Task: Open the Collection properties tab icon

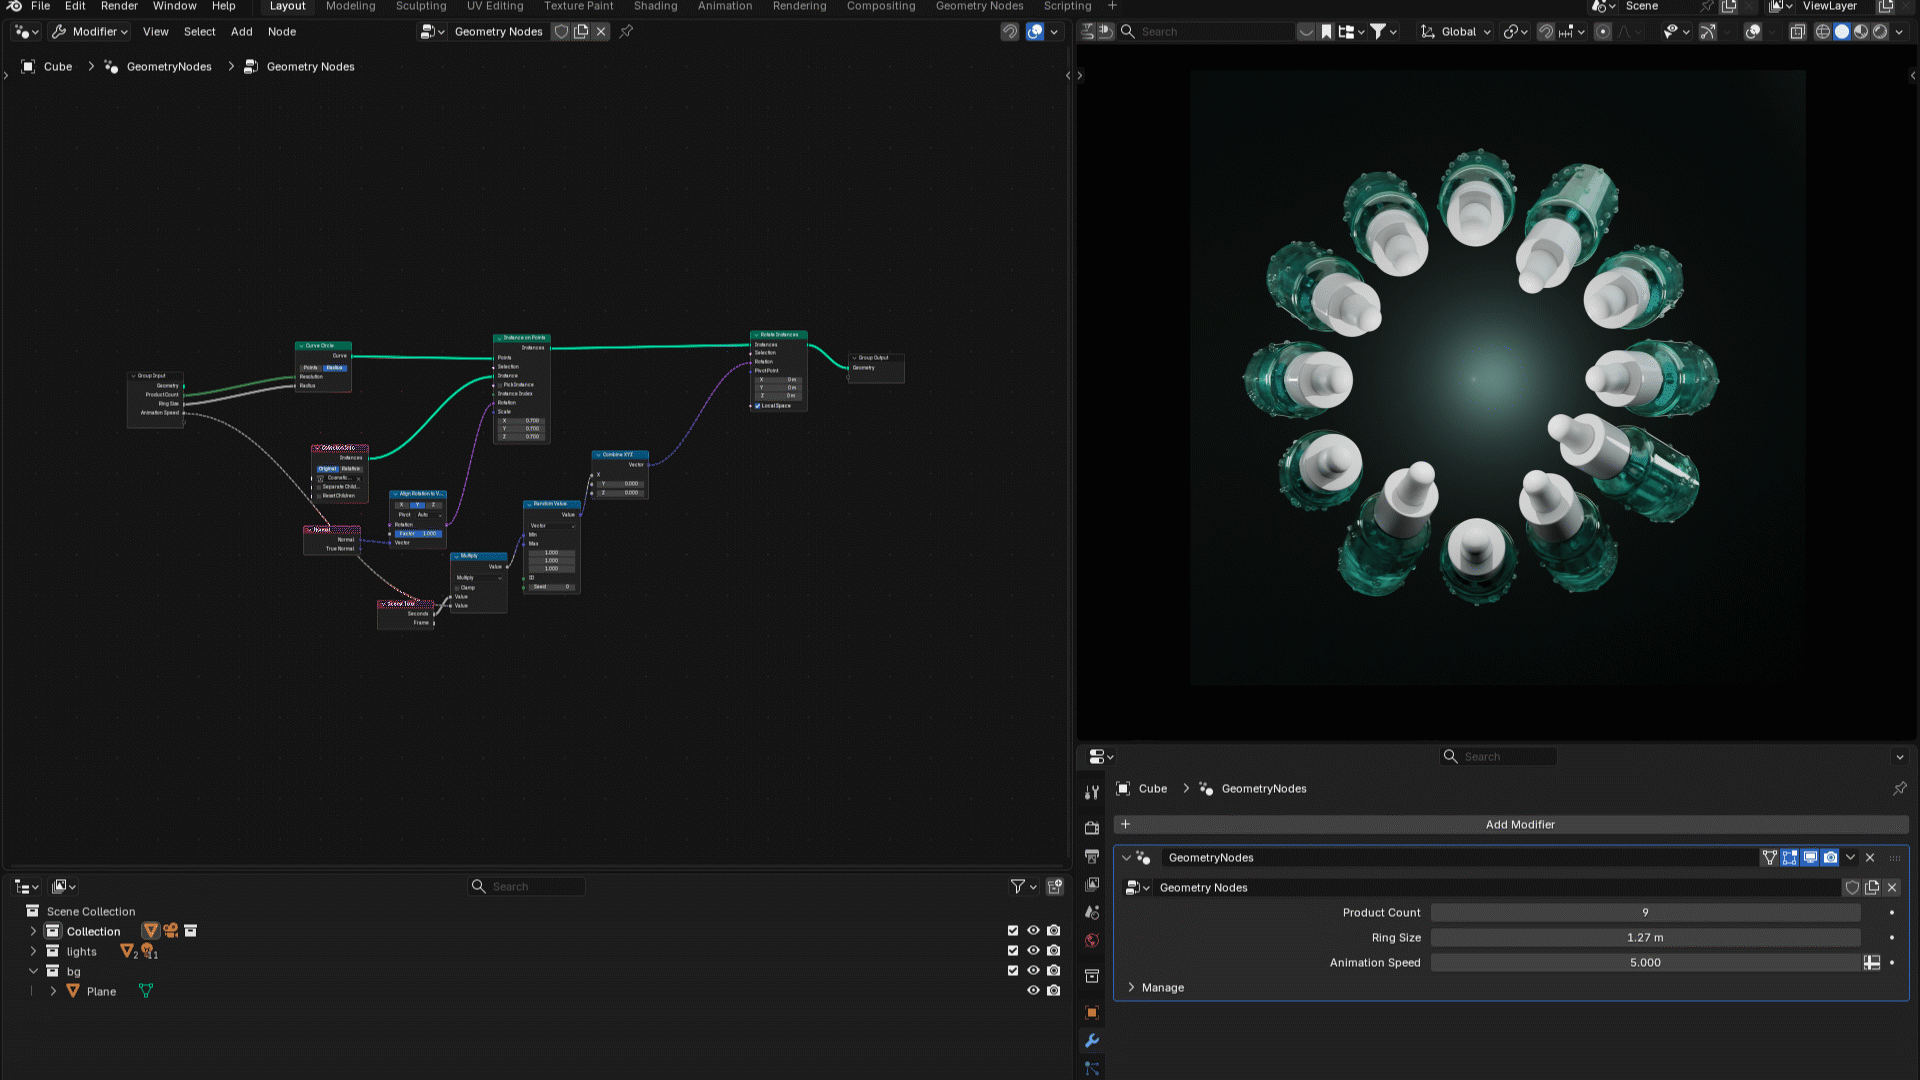Action: point(1092,976)
